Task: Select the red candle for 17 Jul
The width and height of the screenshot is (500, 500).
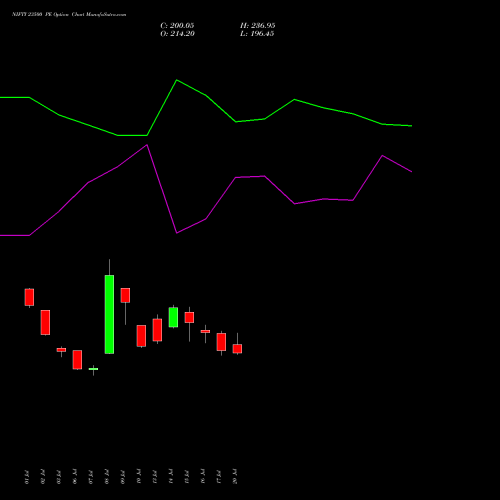Action: [x=221, y=342]
